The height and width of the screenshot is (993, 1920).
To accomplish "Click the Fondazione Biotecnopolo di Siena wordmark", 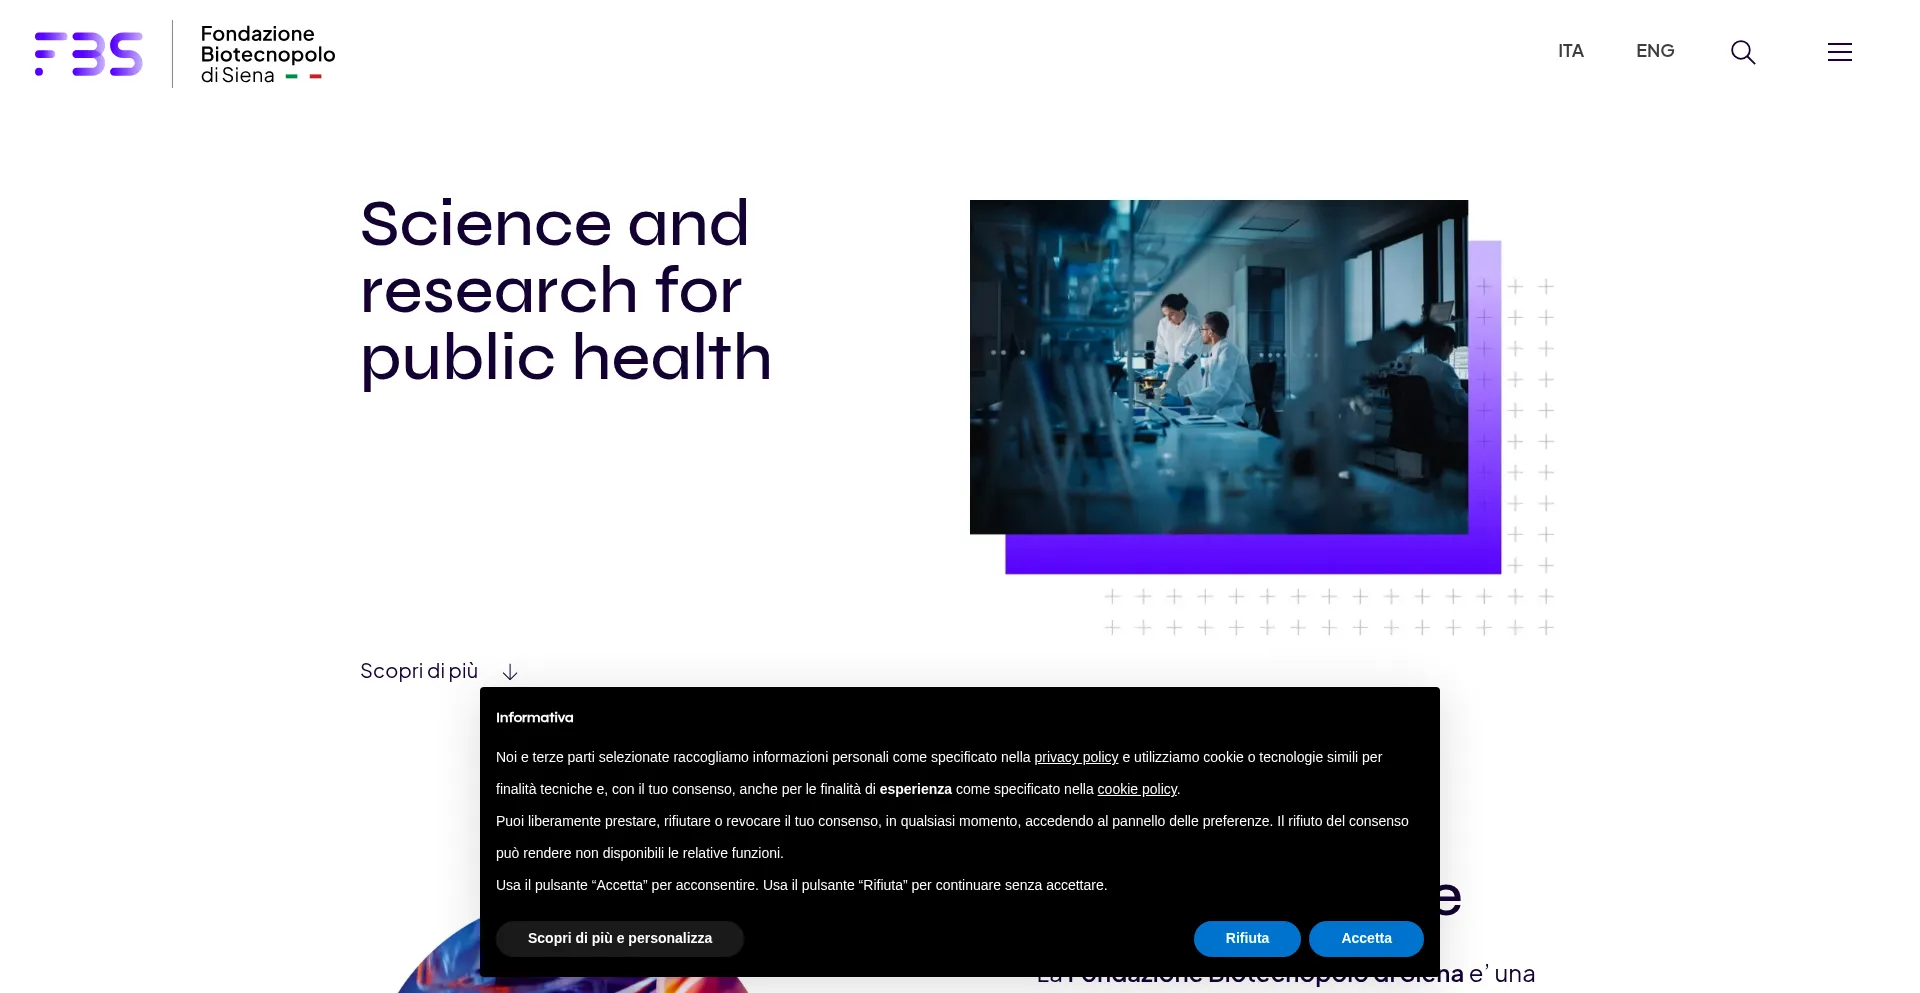I will [x=267, y=54].
